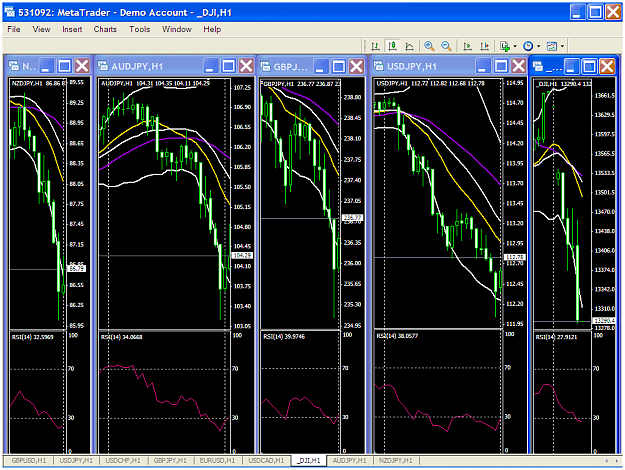625x470 pixels.
Task: Expand the Templates dropdown arrow
Action: 562,46
